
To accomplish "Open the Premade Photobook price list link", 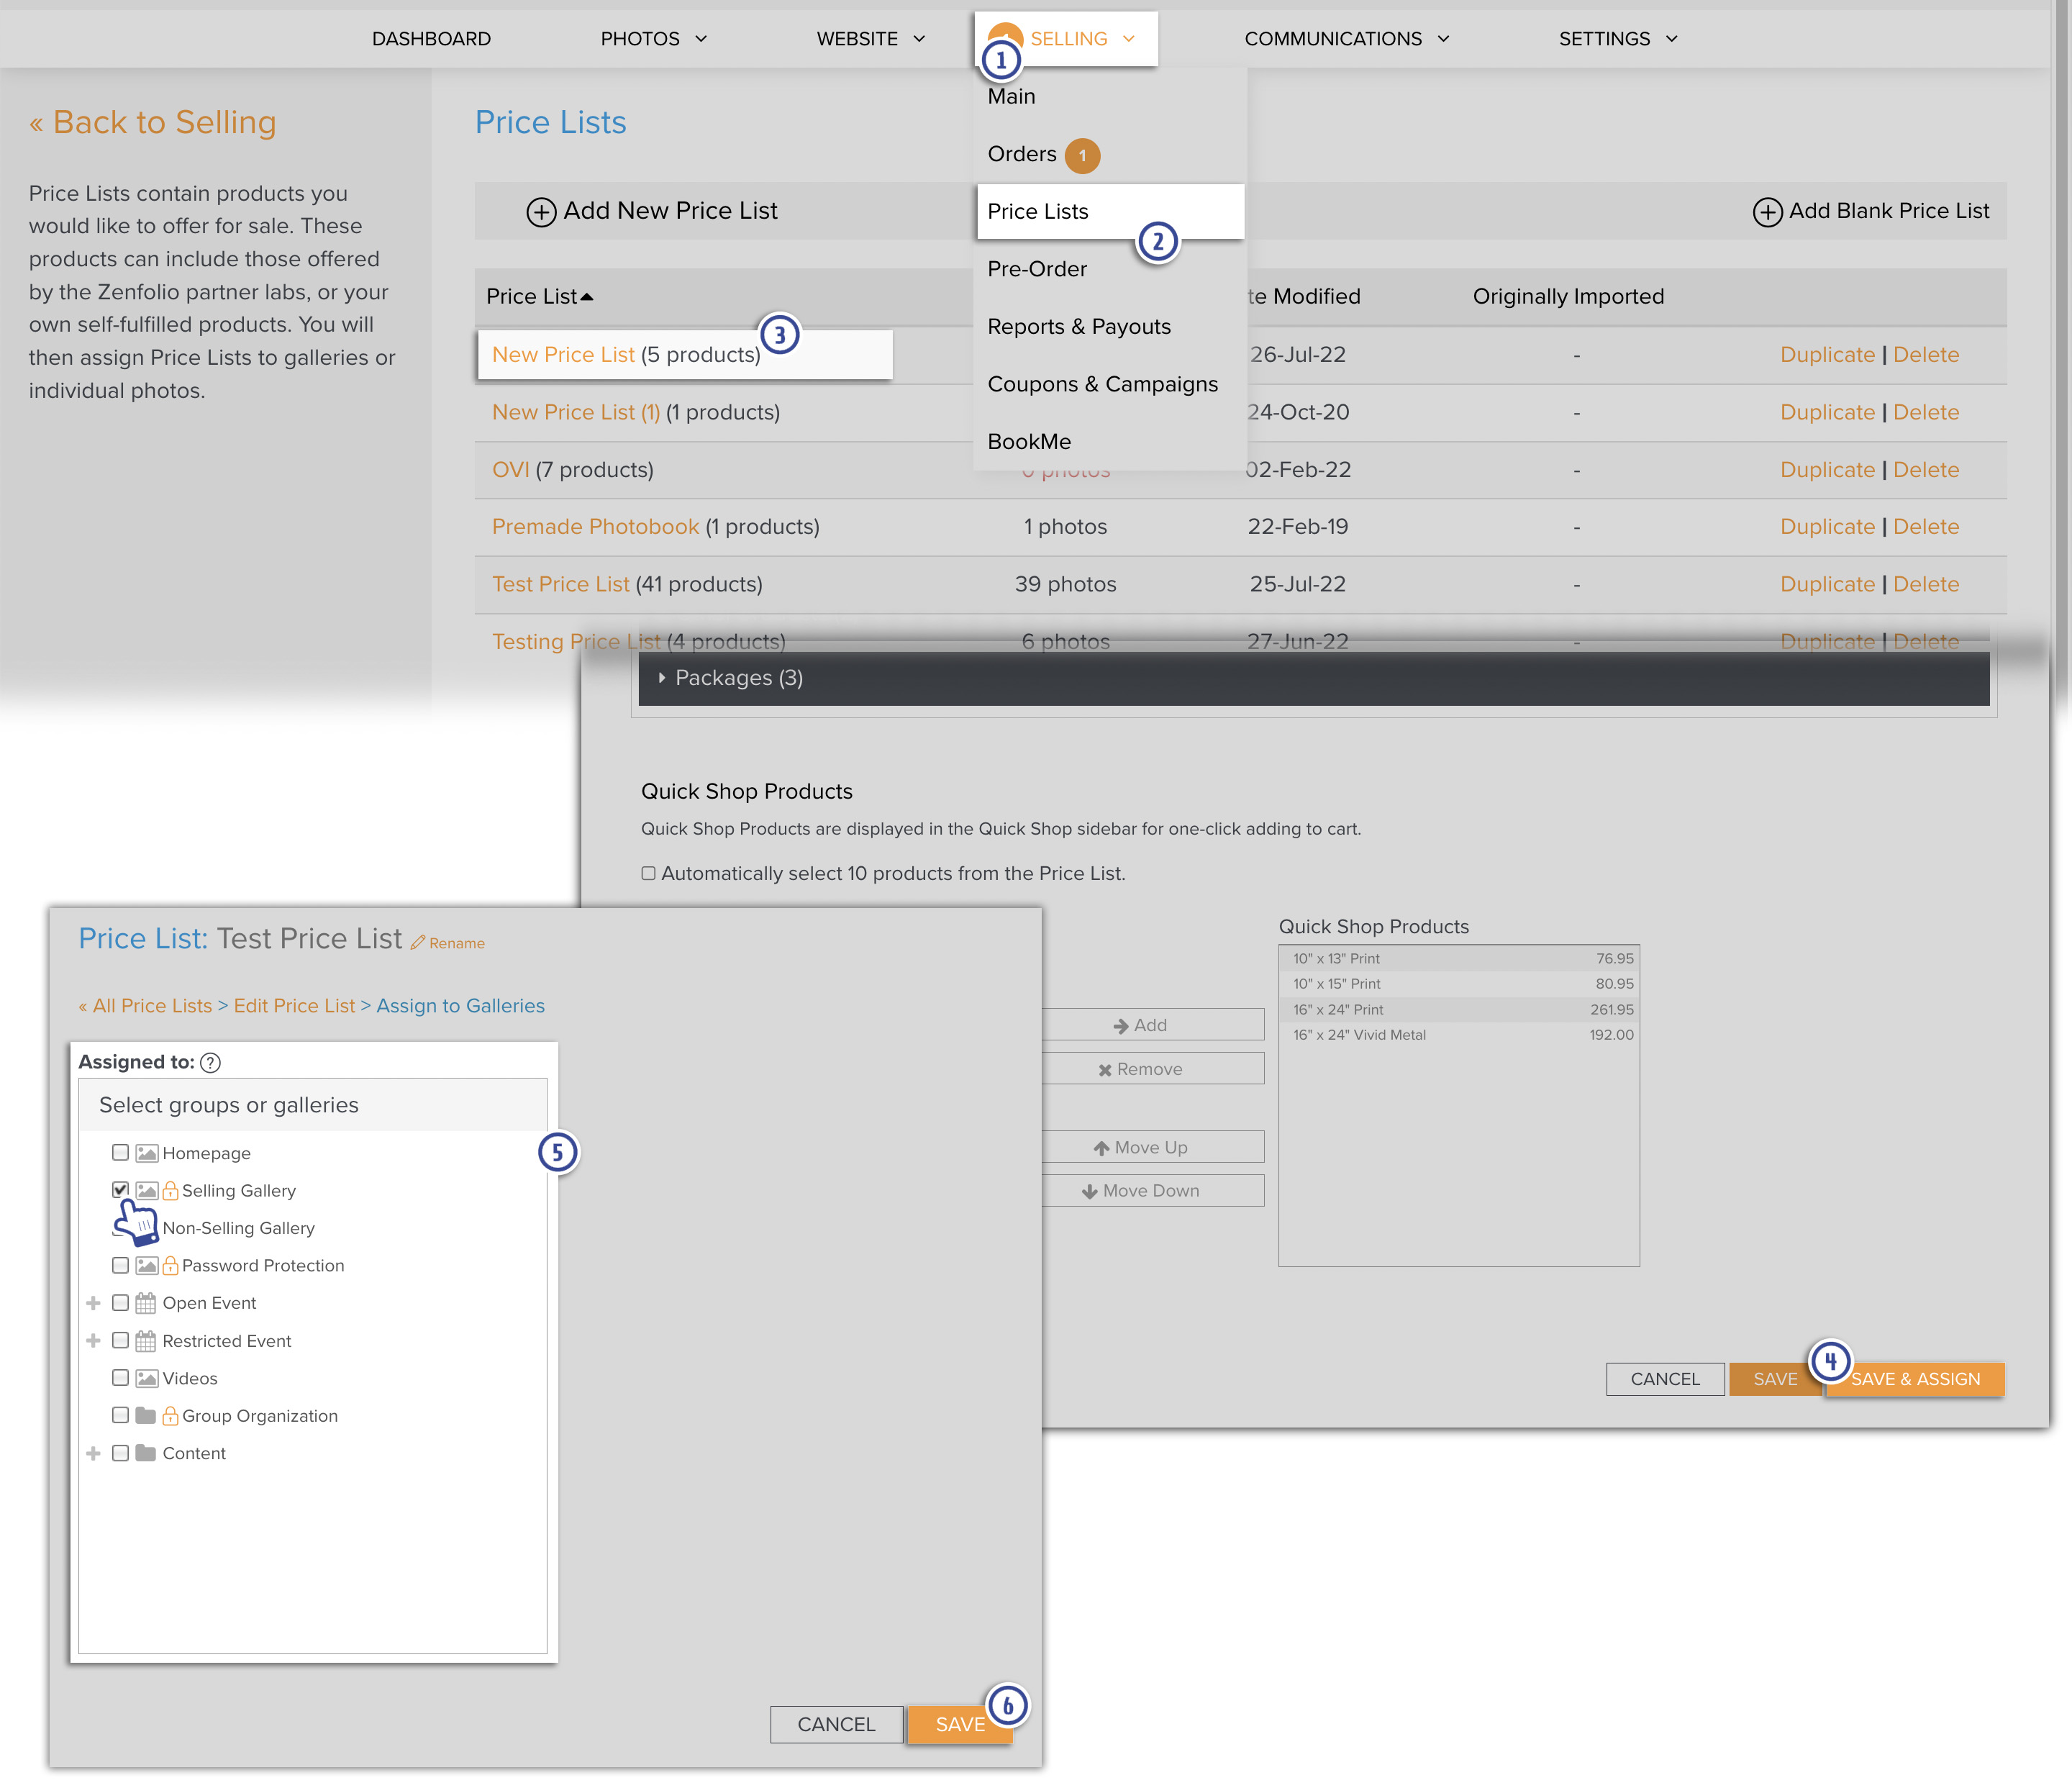I will pos(595,527).
